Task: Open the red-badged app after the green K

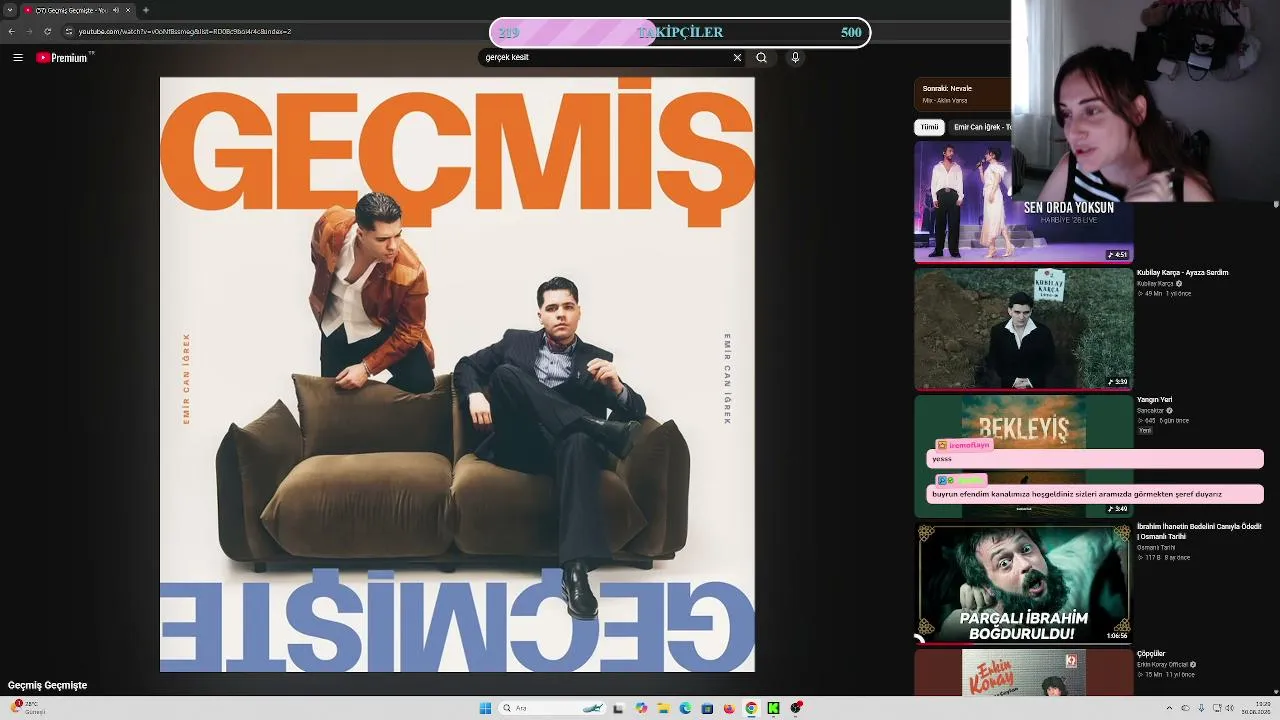Action: pos(796,708)
